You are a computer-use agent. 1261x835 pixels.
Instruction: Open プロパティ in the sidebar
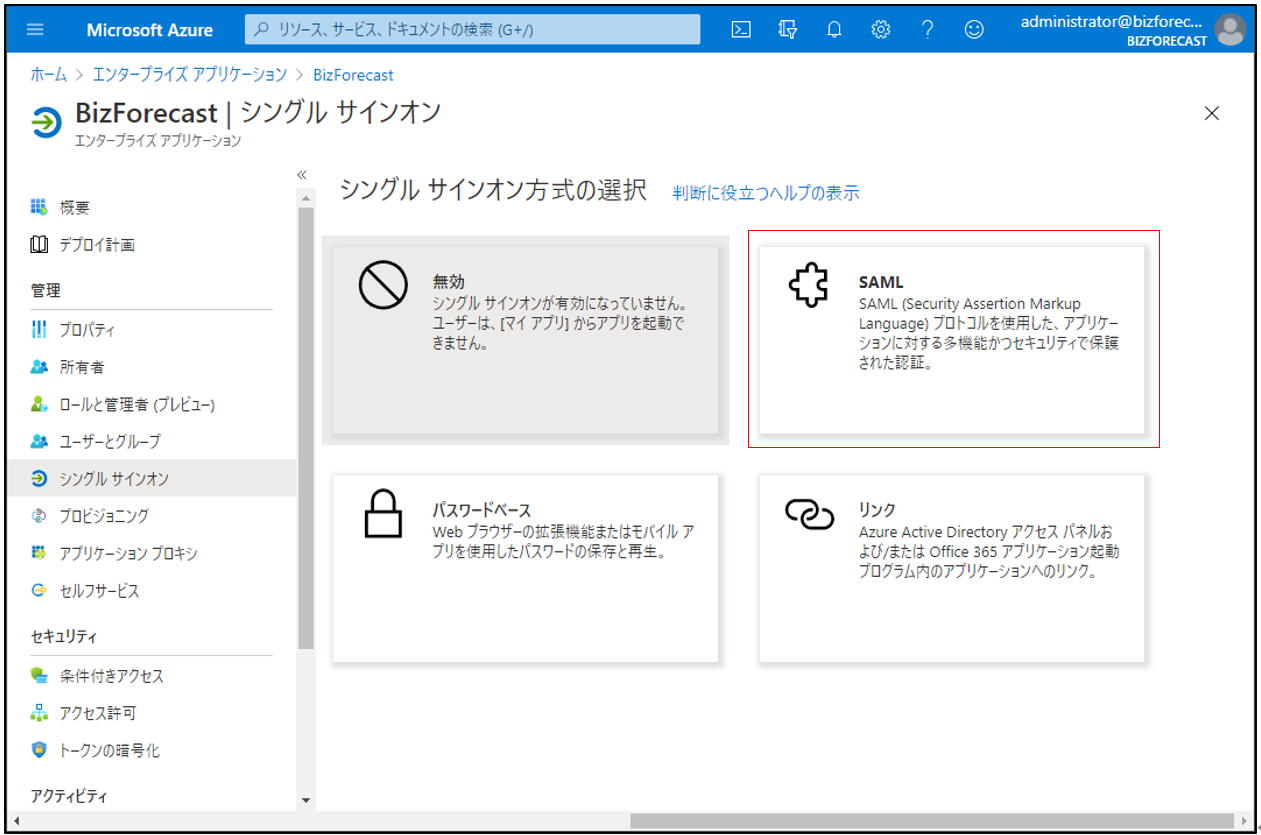[x=87, y=330]
